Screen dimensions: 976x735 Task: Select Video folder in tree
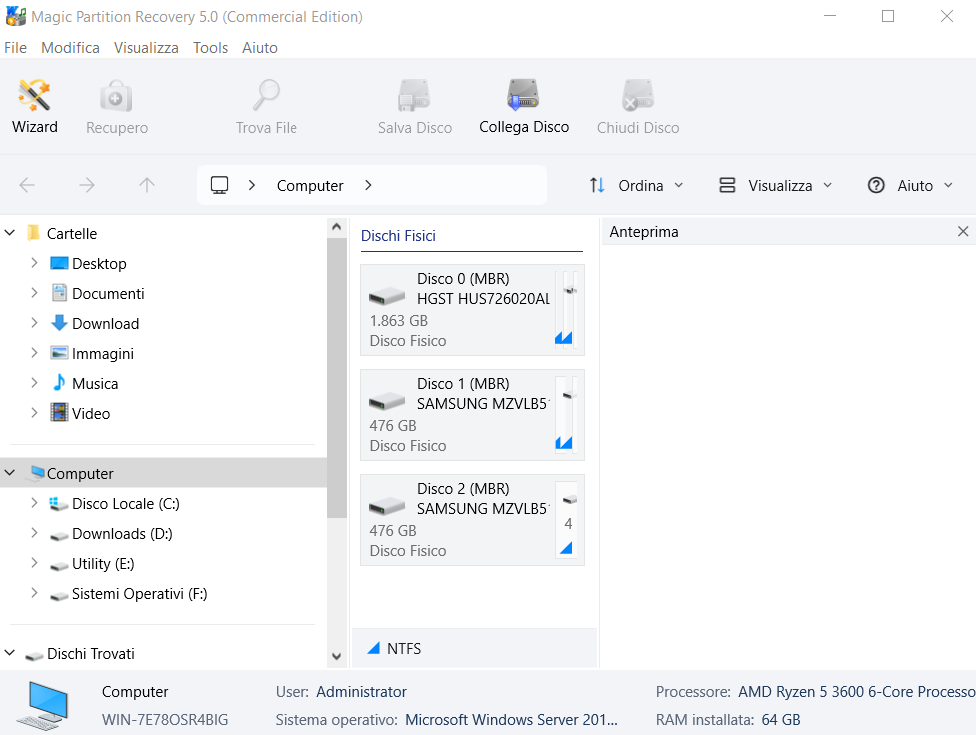[x=91, y=413]
